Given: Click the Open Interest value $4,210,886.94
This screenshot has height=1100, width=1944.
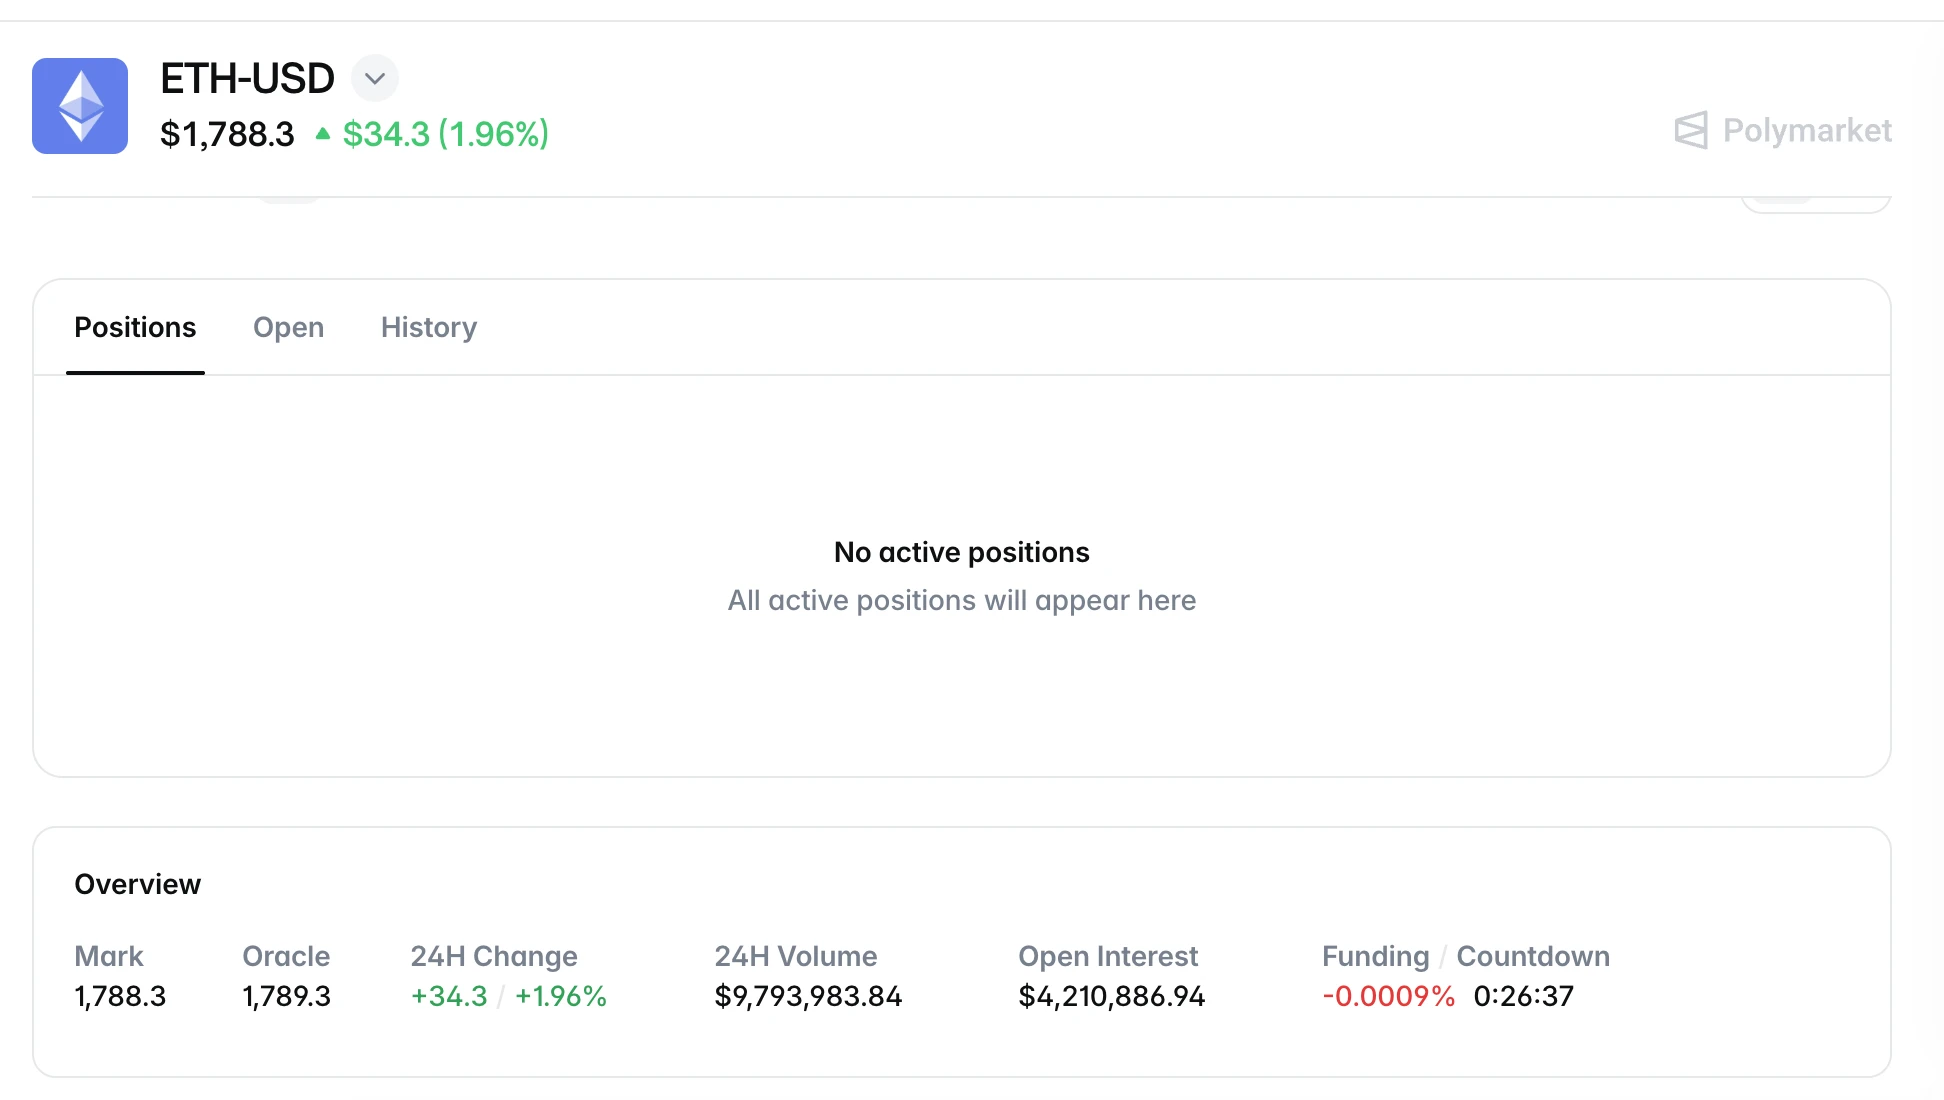Looking at the screenshot, I should [x=1112, y=996].
